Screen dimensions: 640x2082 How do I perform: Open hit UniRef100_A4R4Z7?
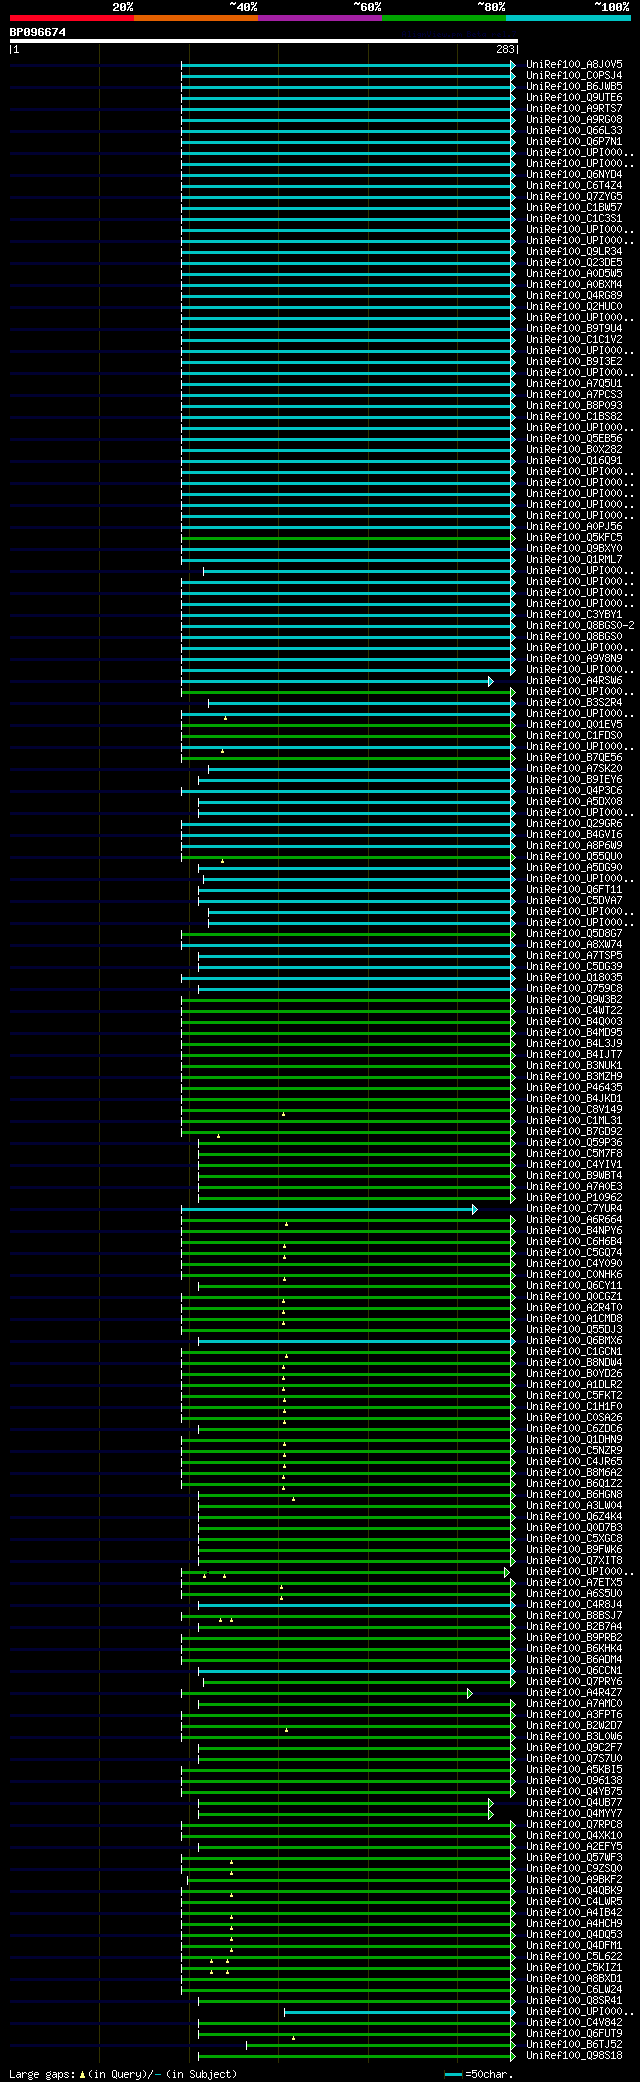click(x=574, y=1692)
